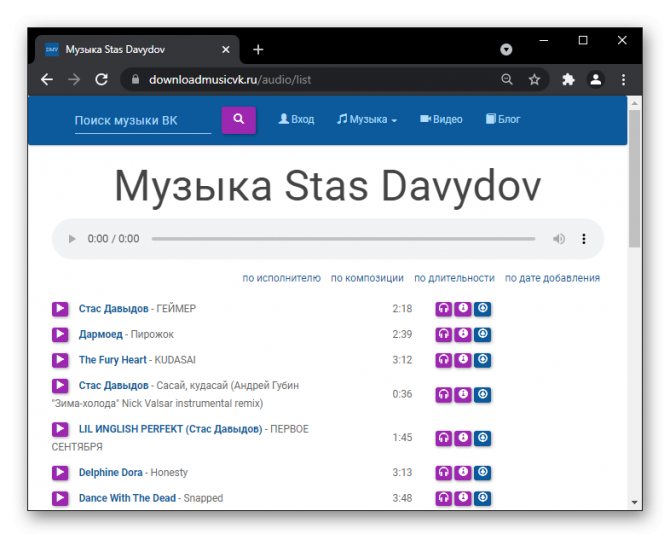
Task: Open the Delphine Dora artist link
Action: [111, 472]
